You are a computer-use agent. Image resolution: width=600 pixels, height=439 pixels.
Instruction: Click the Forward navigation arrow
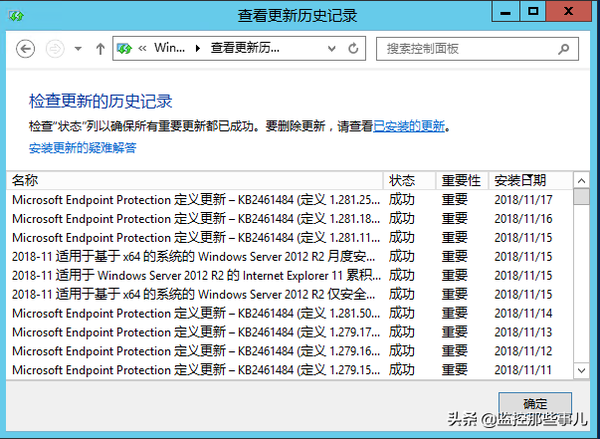click(55, 49)
